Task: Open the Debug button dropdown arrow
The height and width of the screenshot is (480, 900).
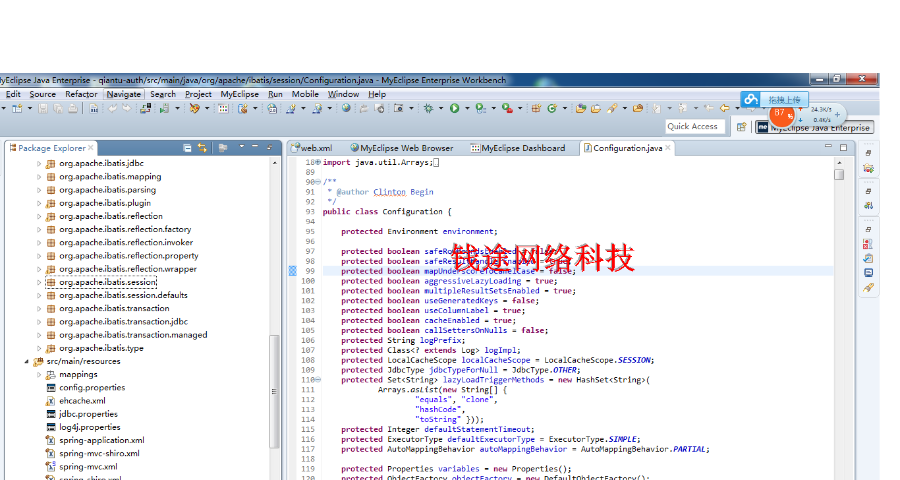Action: 440,108
